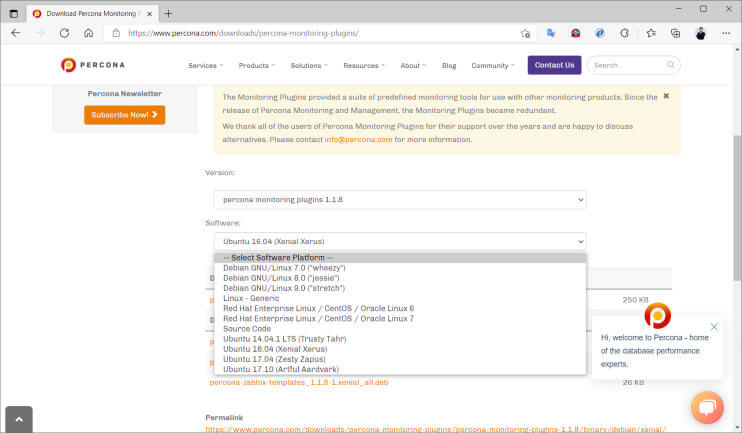
Task: Click the translate page icon
Action: pyautogui.click(x=550, y=33)
